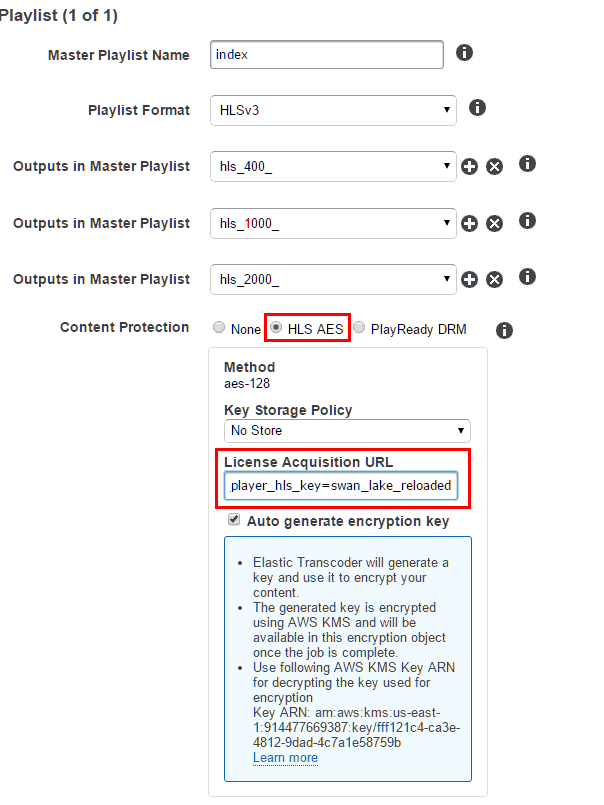Show info for hls_2000_ output row

[x=527, y=277]
